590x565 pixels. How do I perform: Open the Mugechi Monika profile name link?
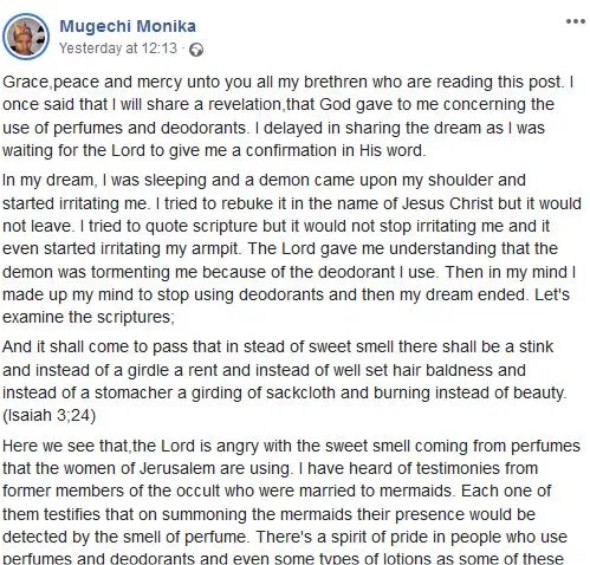pyautogui.click(x=128, y=26)
